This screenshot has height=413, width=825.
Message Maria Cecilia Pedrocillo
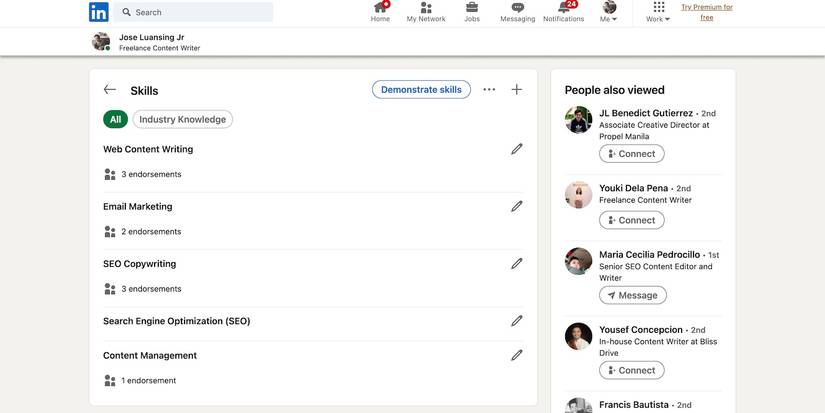[632, 295]
